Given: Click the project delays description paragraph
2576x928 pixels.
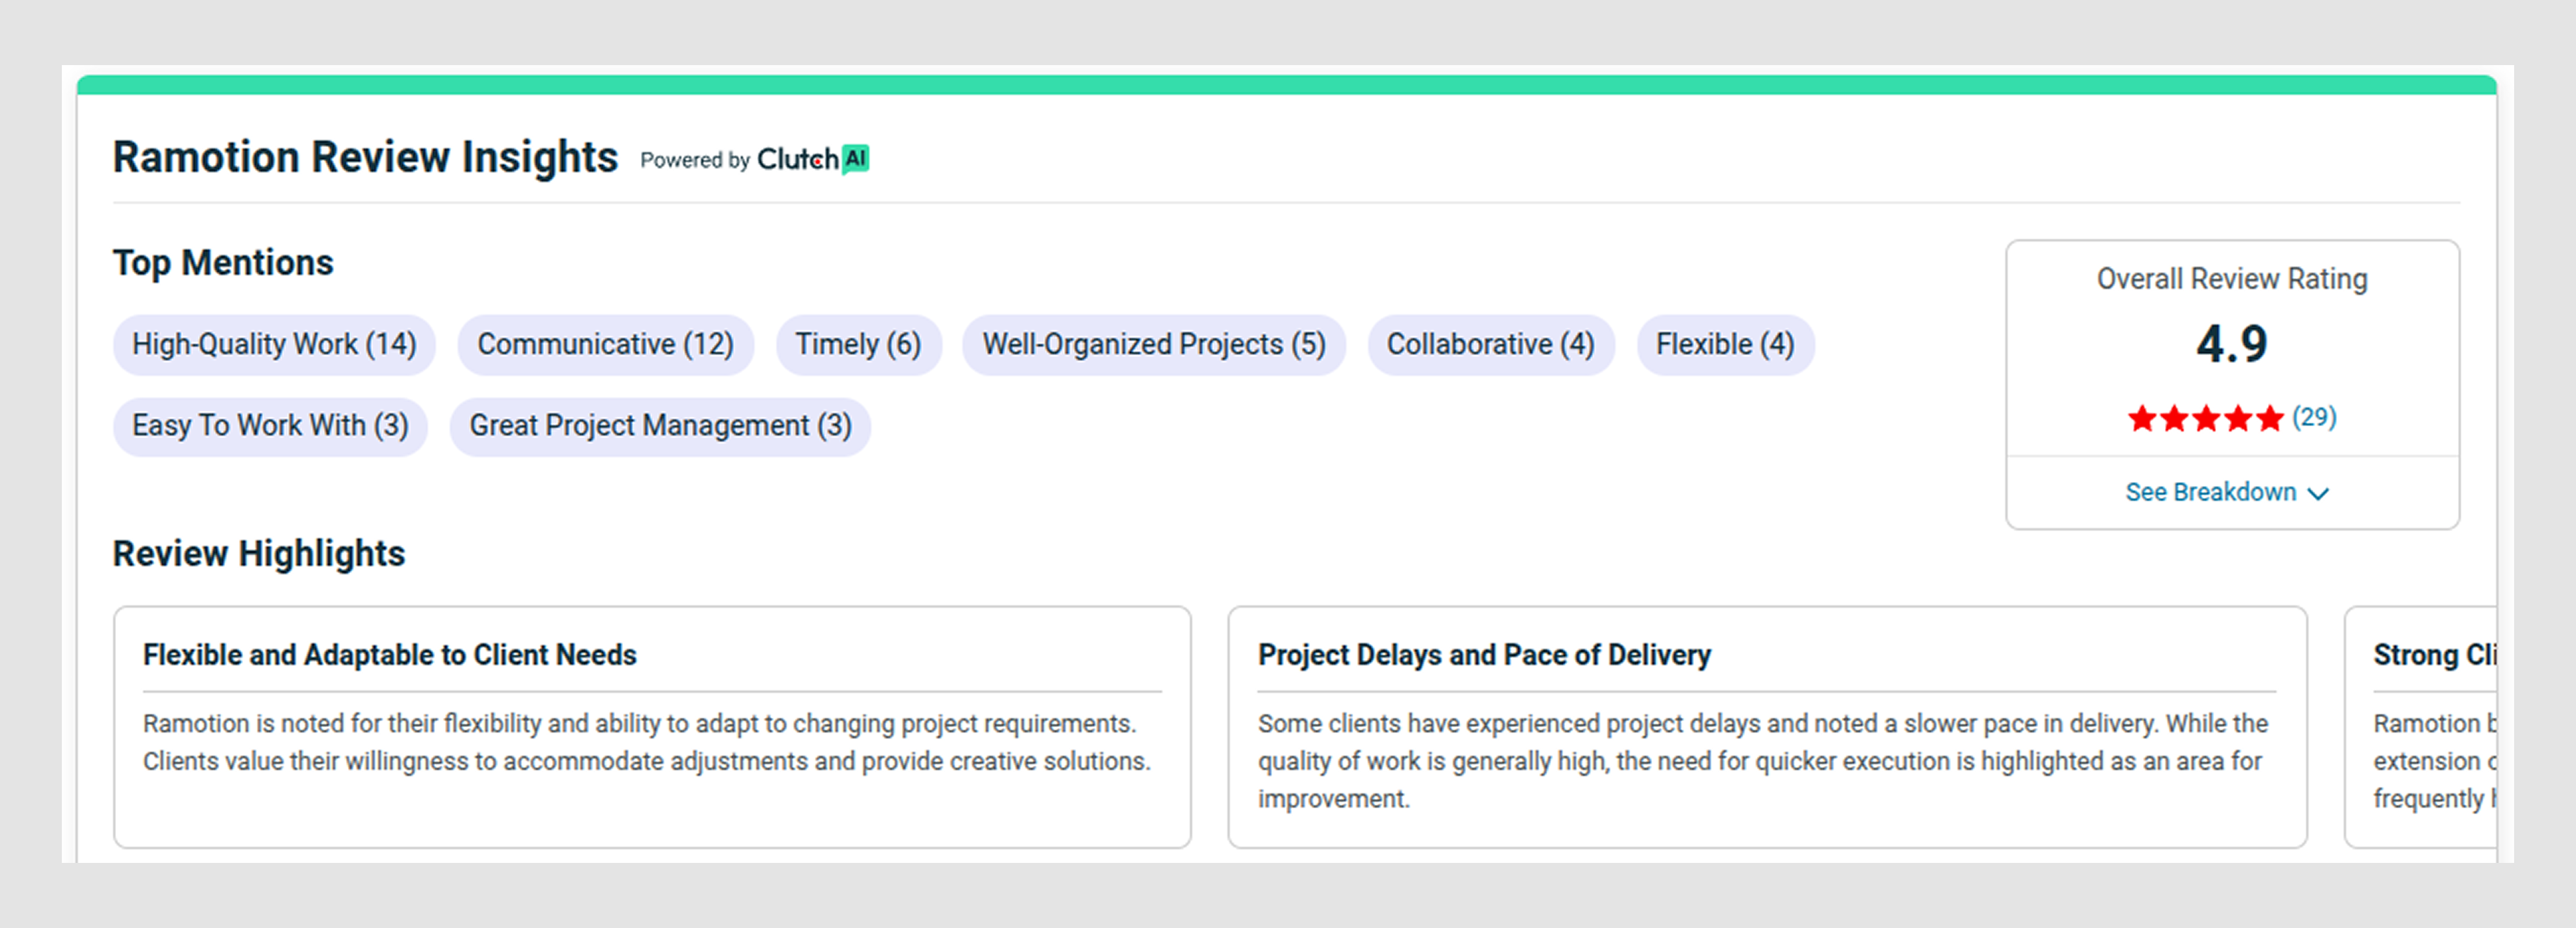Looking at the screenshot, I should click(1762, 761).
